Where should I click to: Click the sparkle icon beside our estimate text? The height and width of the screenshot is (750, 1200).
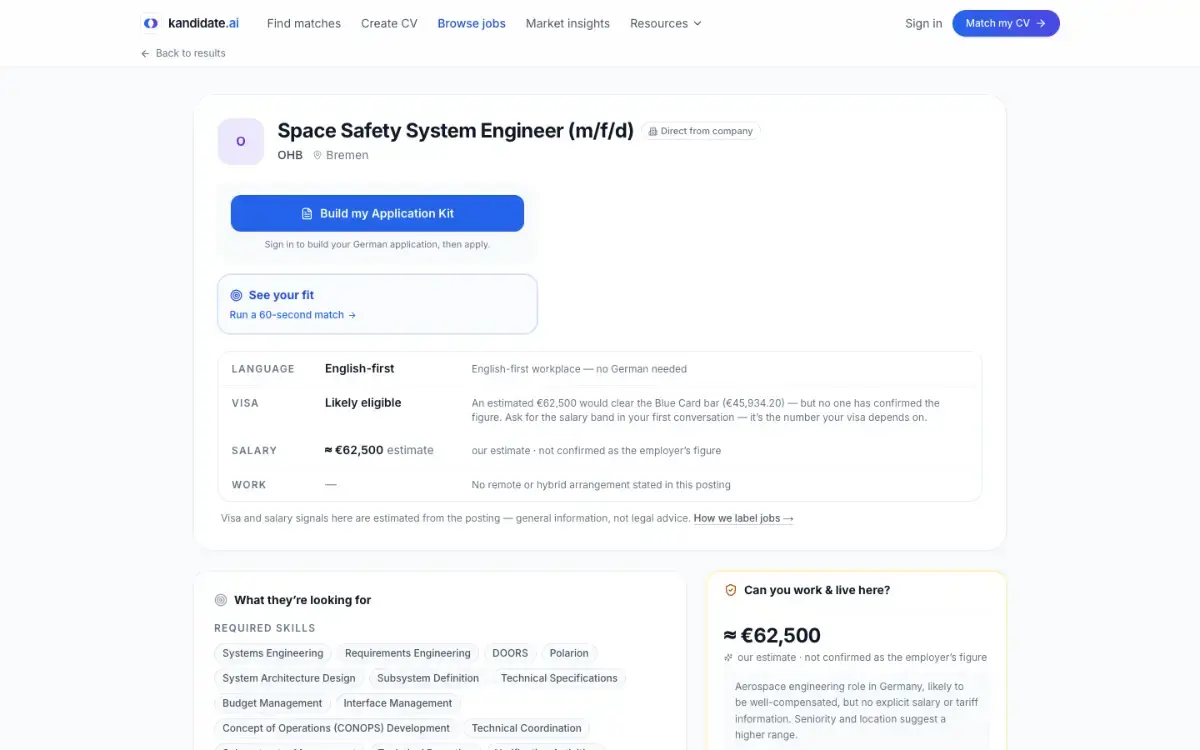coord(729,658)
